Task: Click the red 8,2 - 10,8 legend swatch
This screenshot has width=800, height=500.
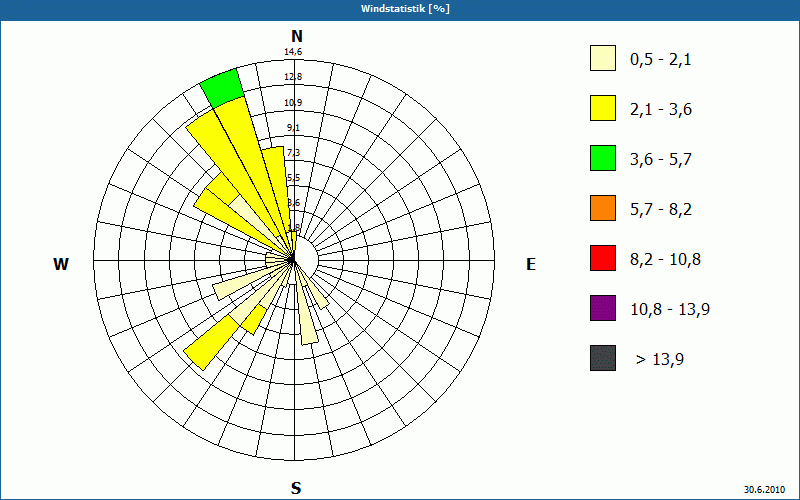Action: [x=603, y=258]
